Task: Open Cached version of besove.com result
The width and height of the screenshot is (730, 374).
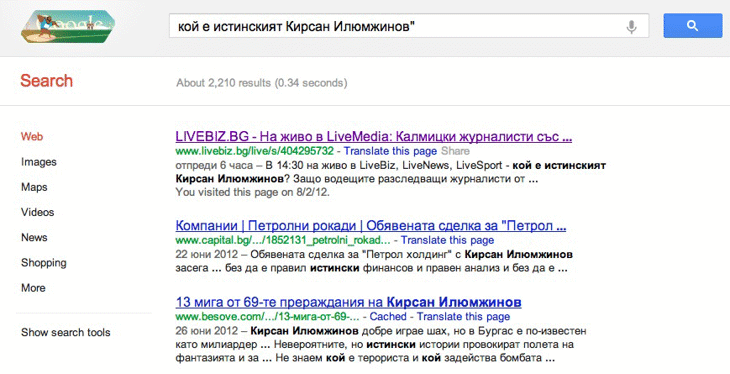Action: (x=388, y=317)
